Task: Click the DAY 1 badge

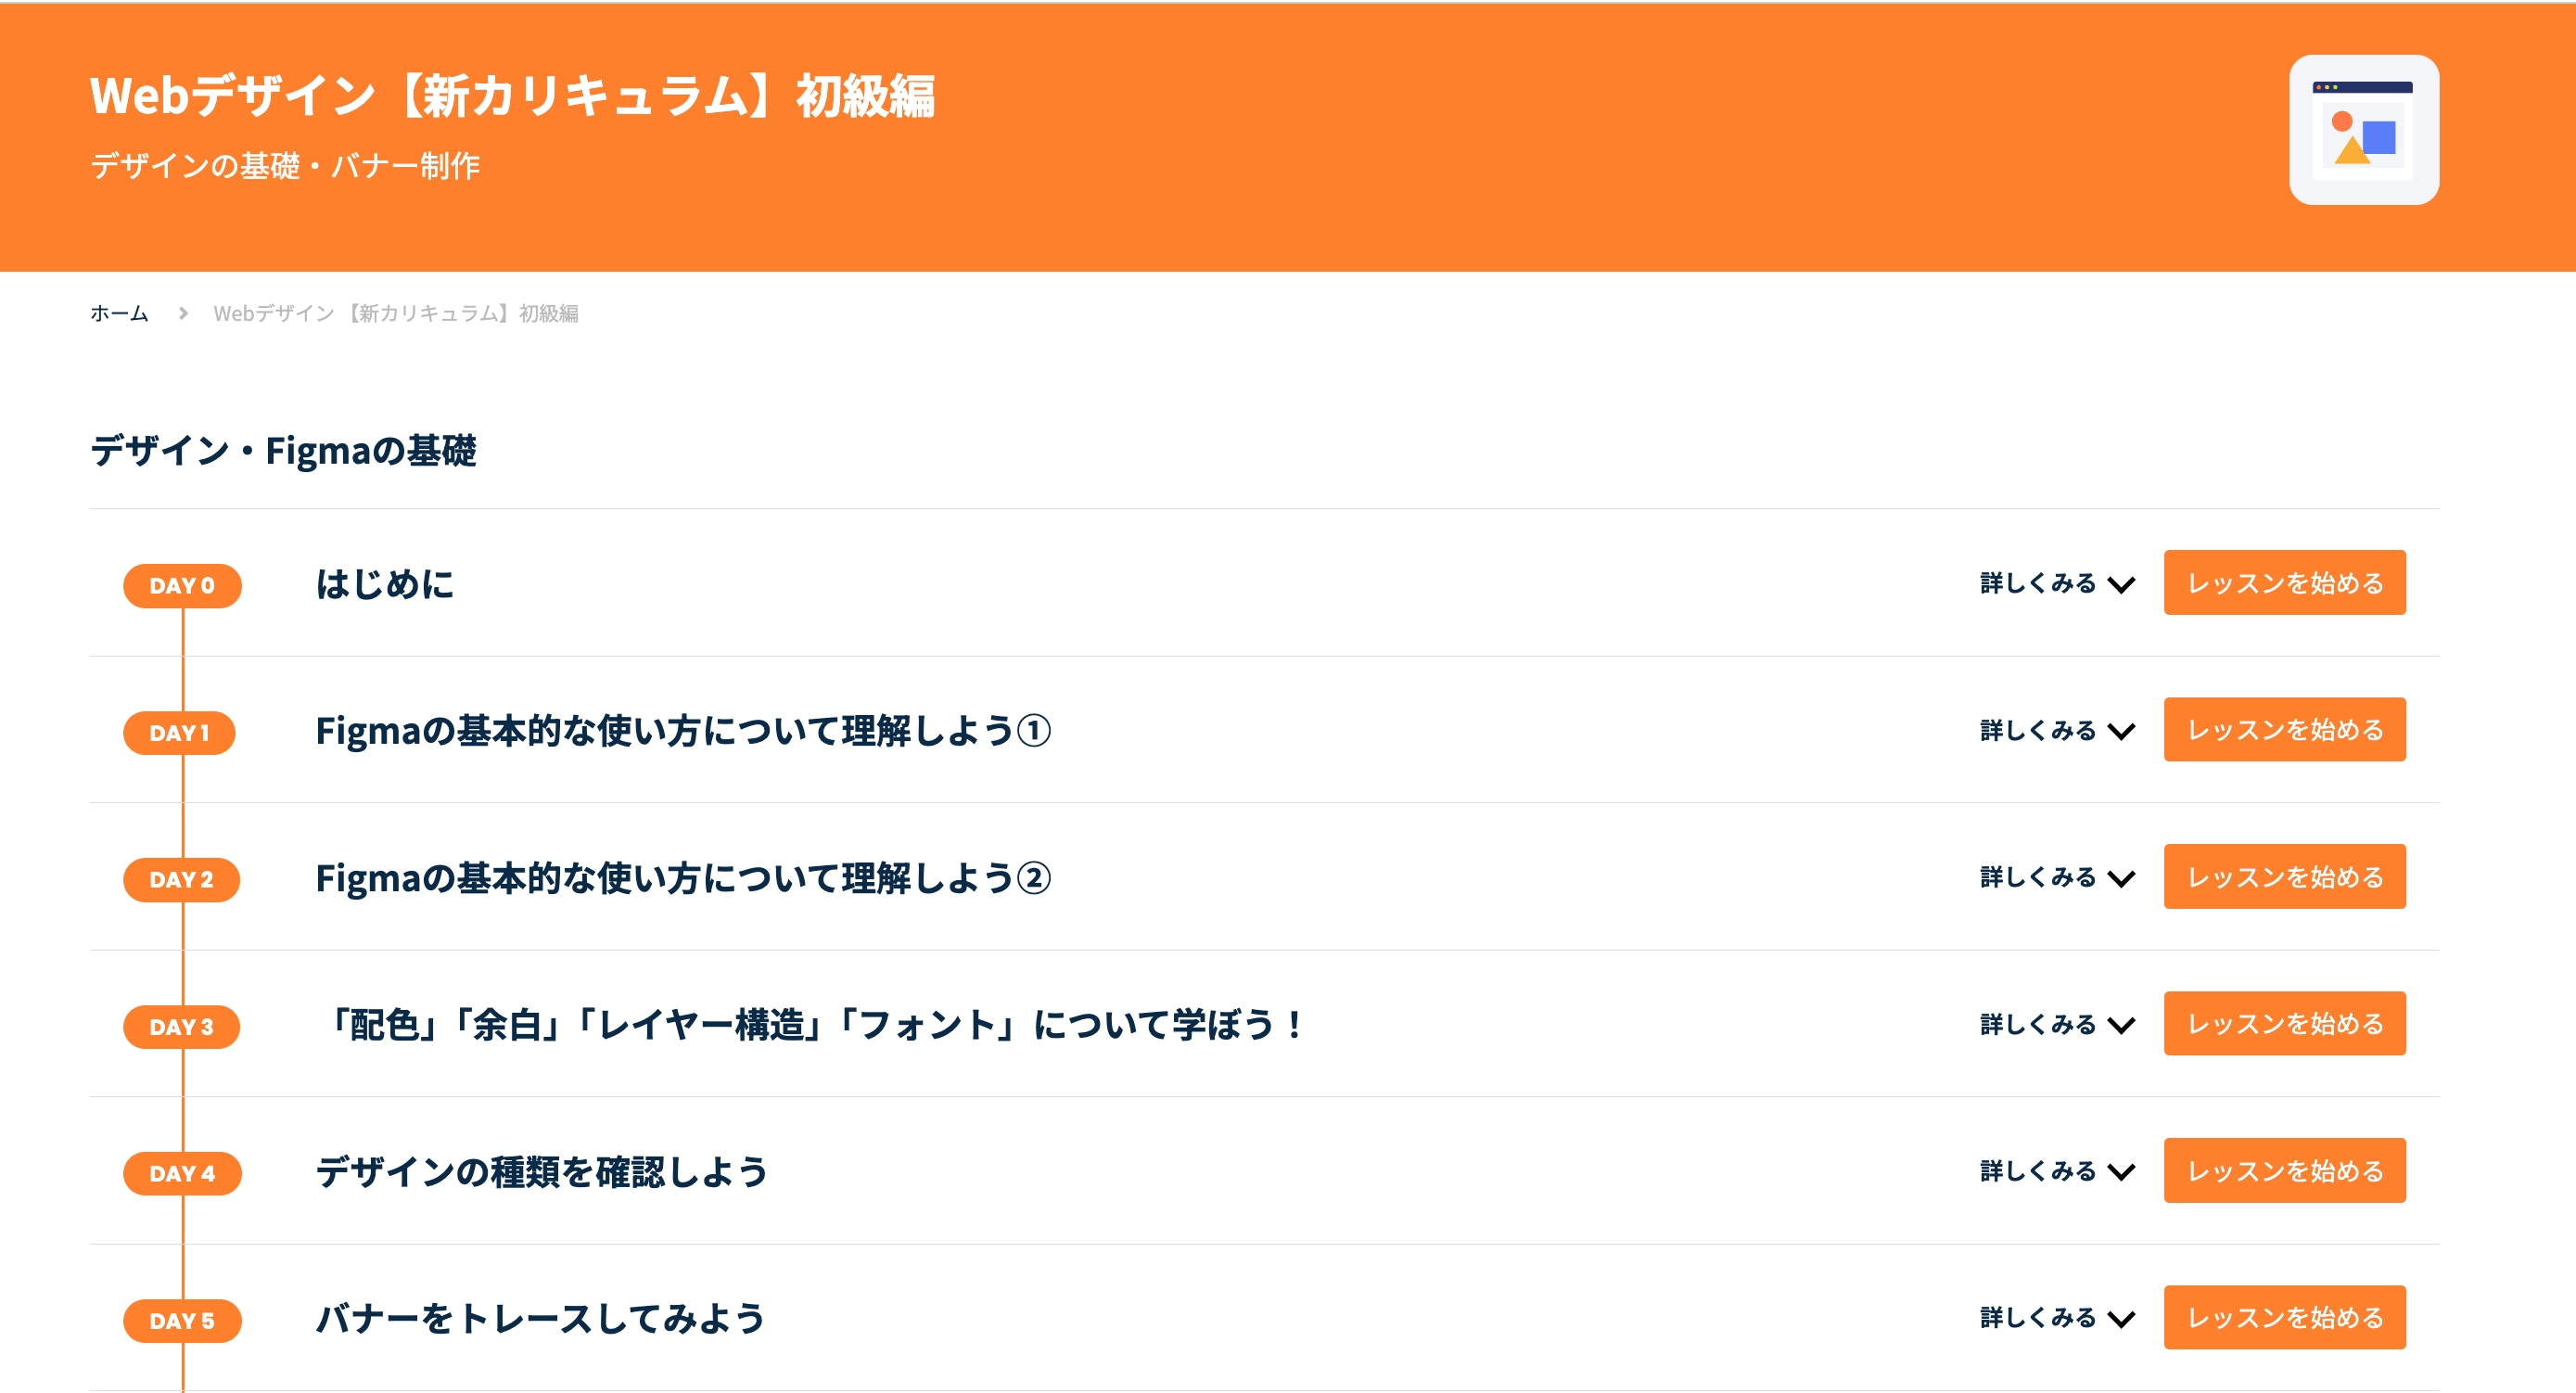Action: tap(180, 733)
